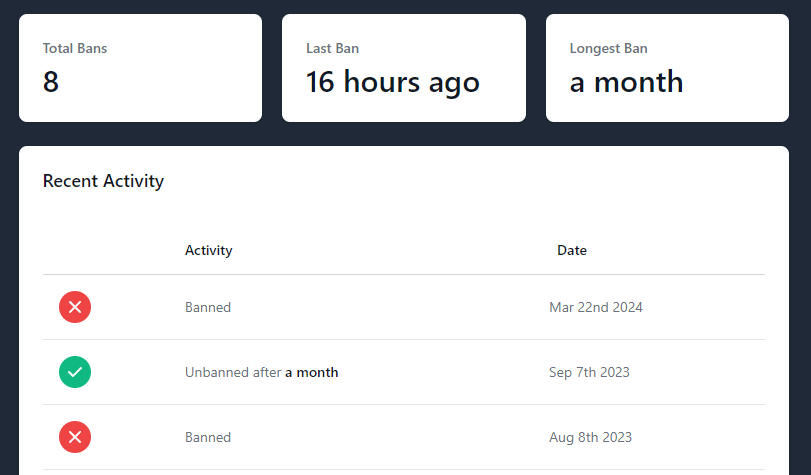The height and width of the screenshot is (475, 811).
Task: Click the Date column header
Action: click(x=572, y=250)
